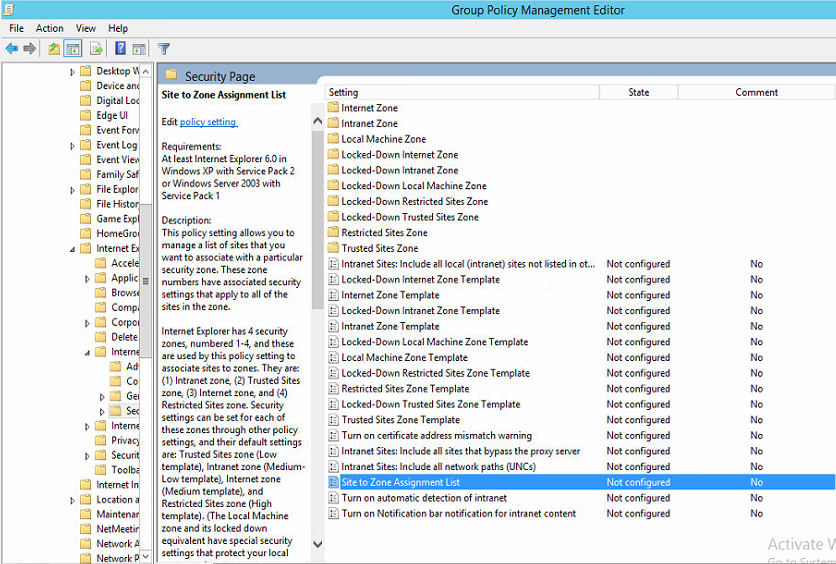The image size is (836, 564).
Task: Click folder icon beside HomeGroup tree node
Action: tap(86, 233)
